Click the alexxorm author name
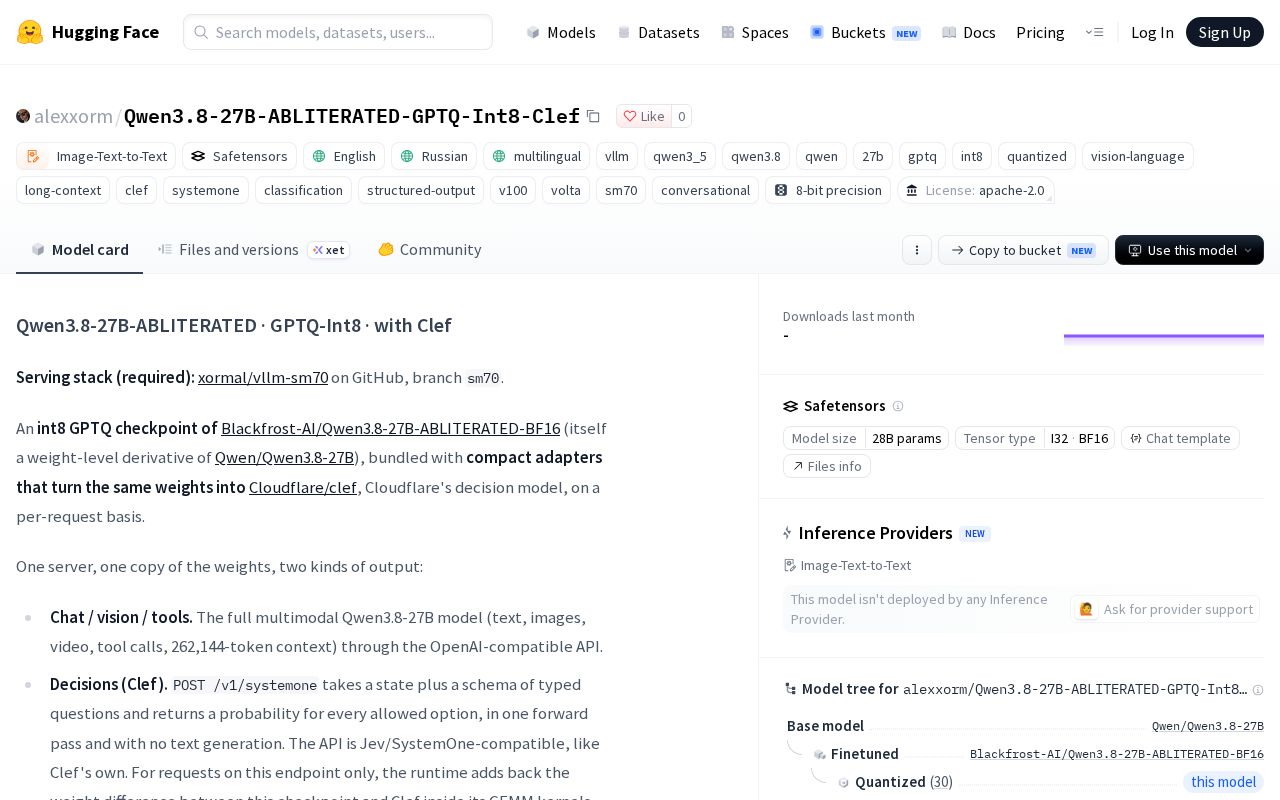 (x=73, y=116)
